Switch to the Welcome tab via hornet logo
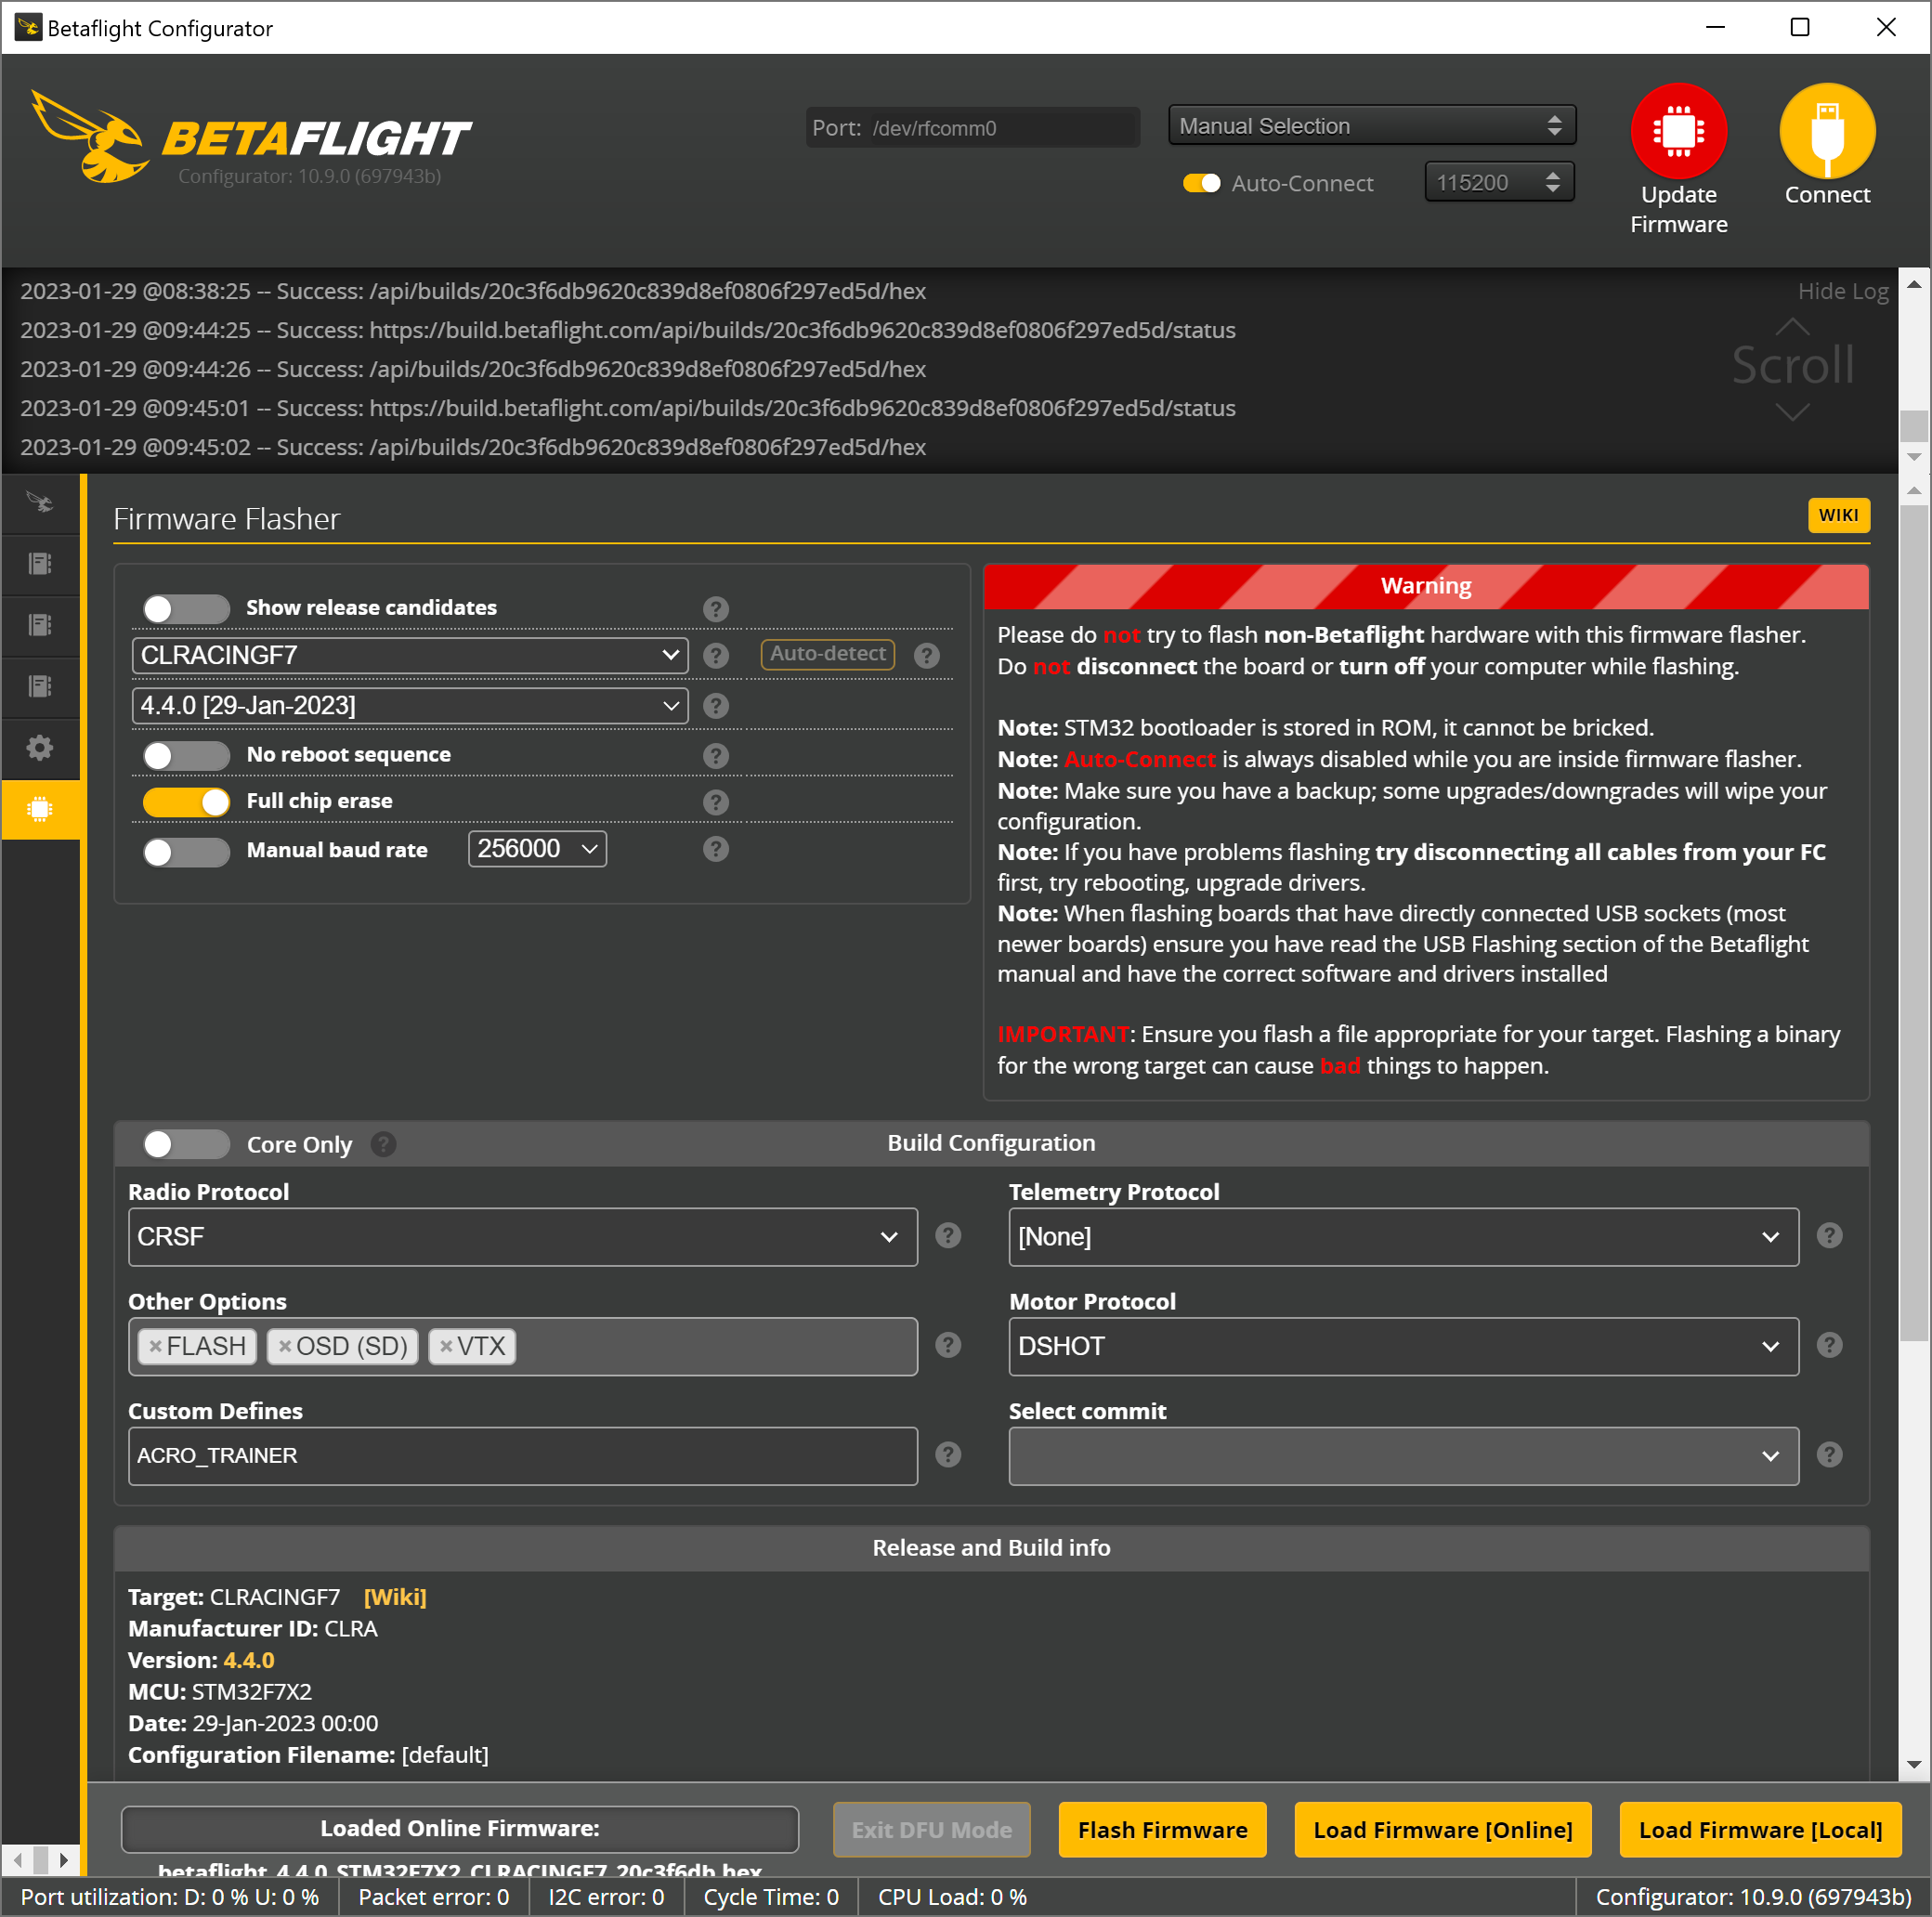Image resolution: width=1932 pixels, height=1917 pixels. (x=40, y=503)
